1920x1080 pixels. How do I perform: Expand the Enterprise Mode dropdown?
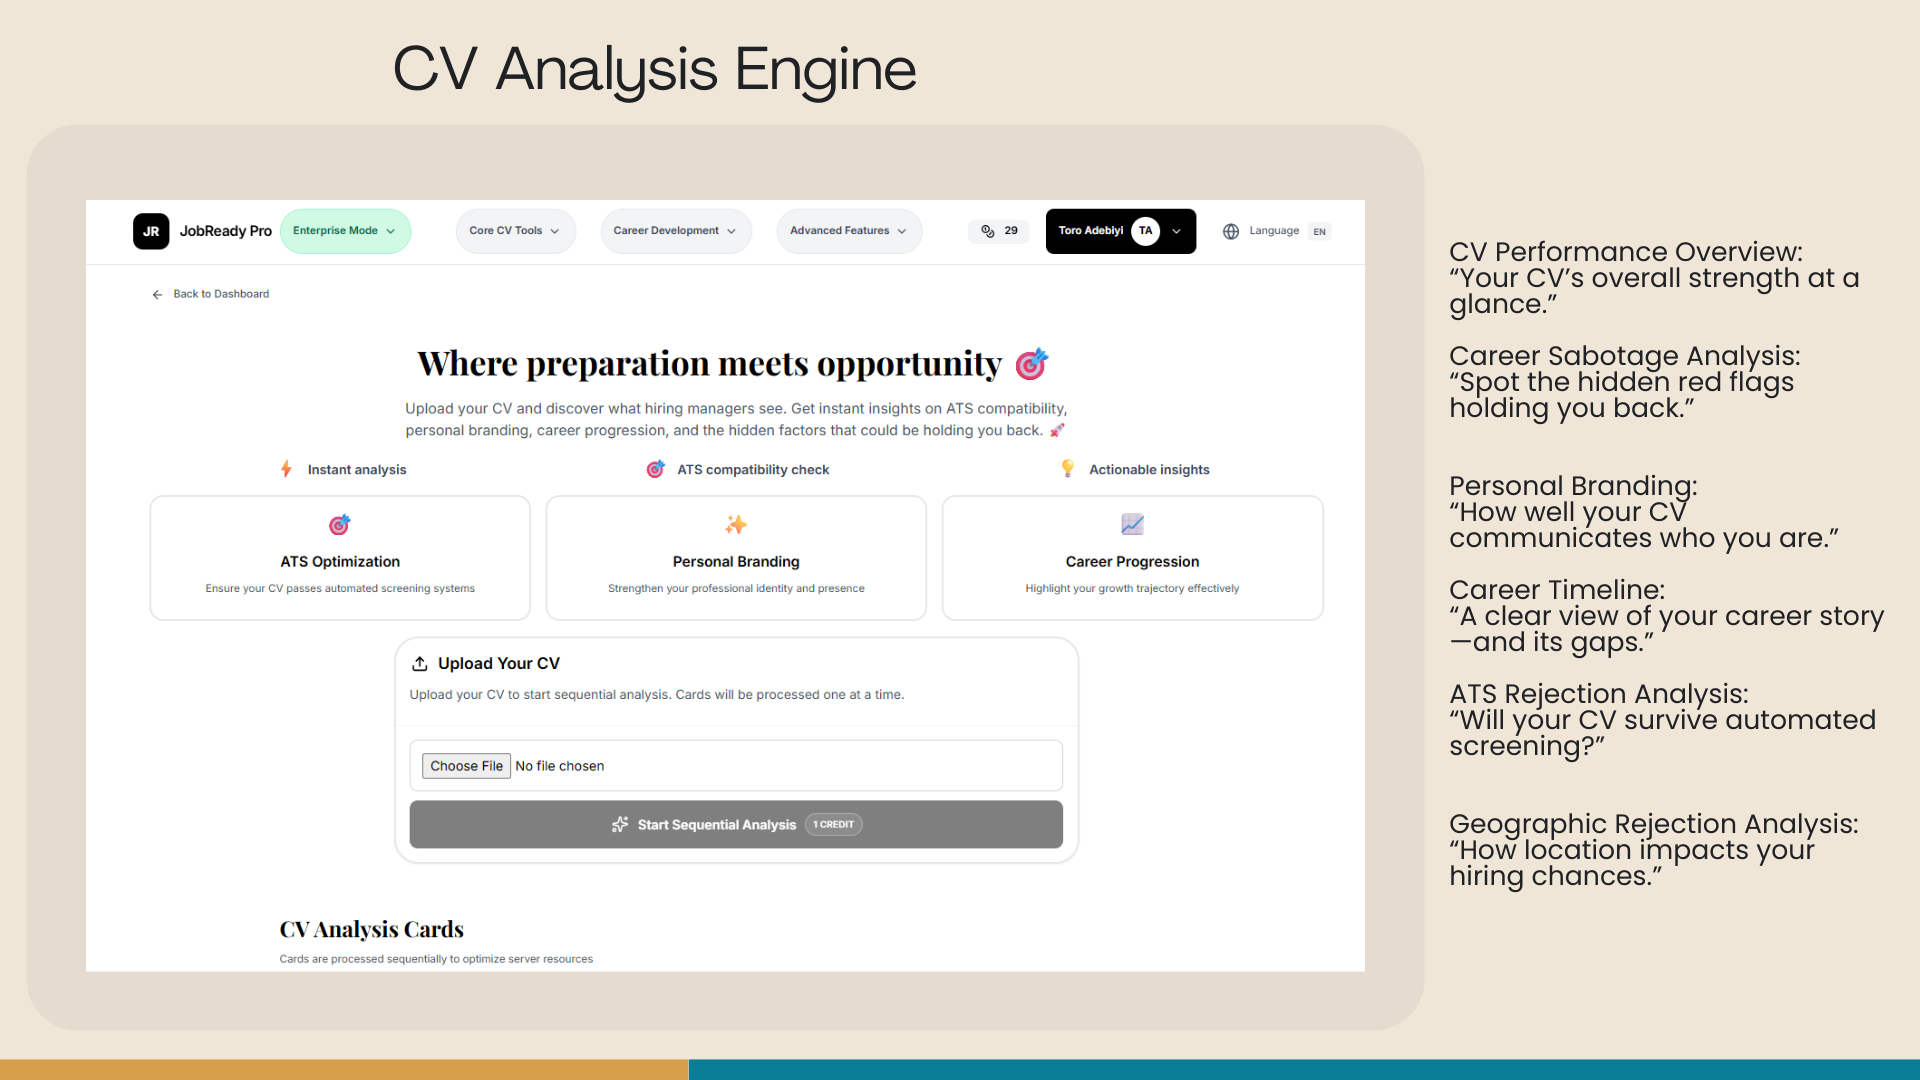345,231
